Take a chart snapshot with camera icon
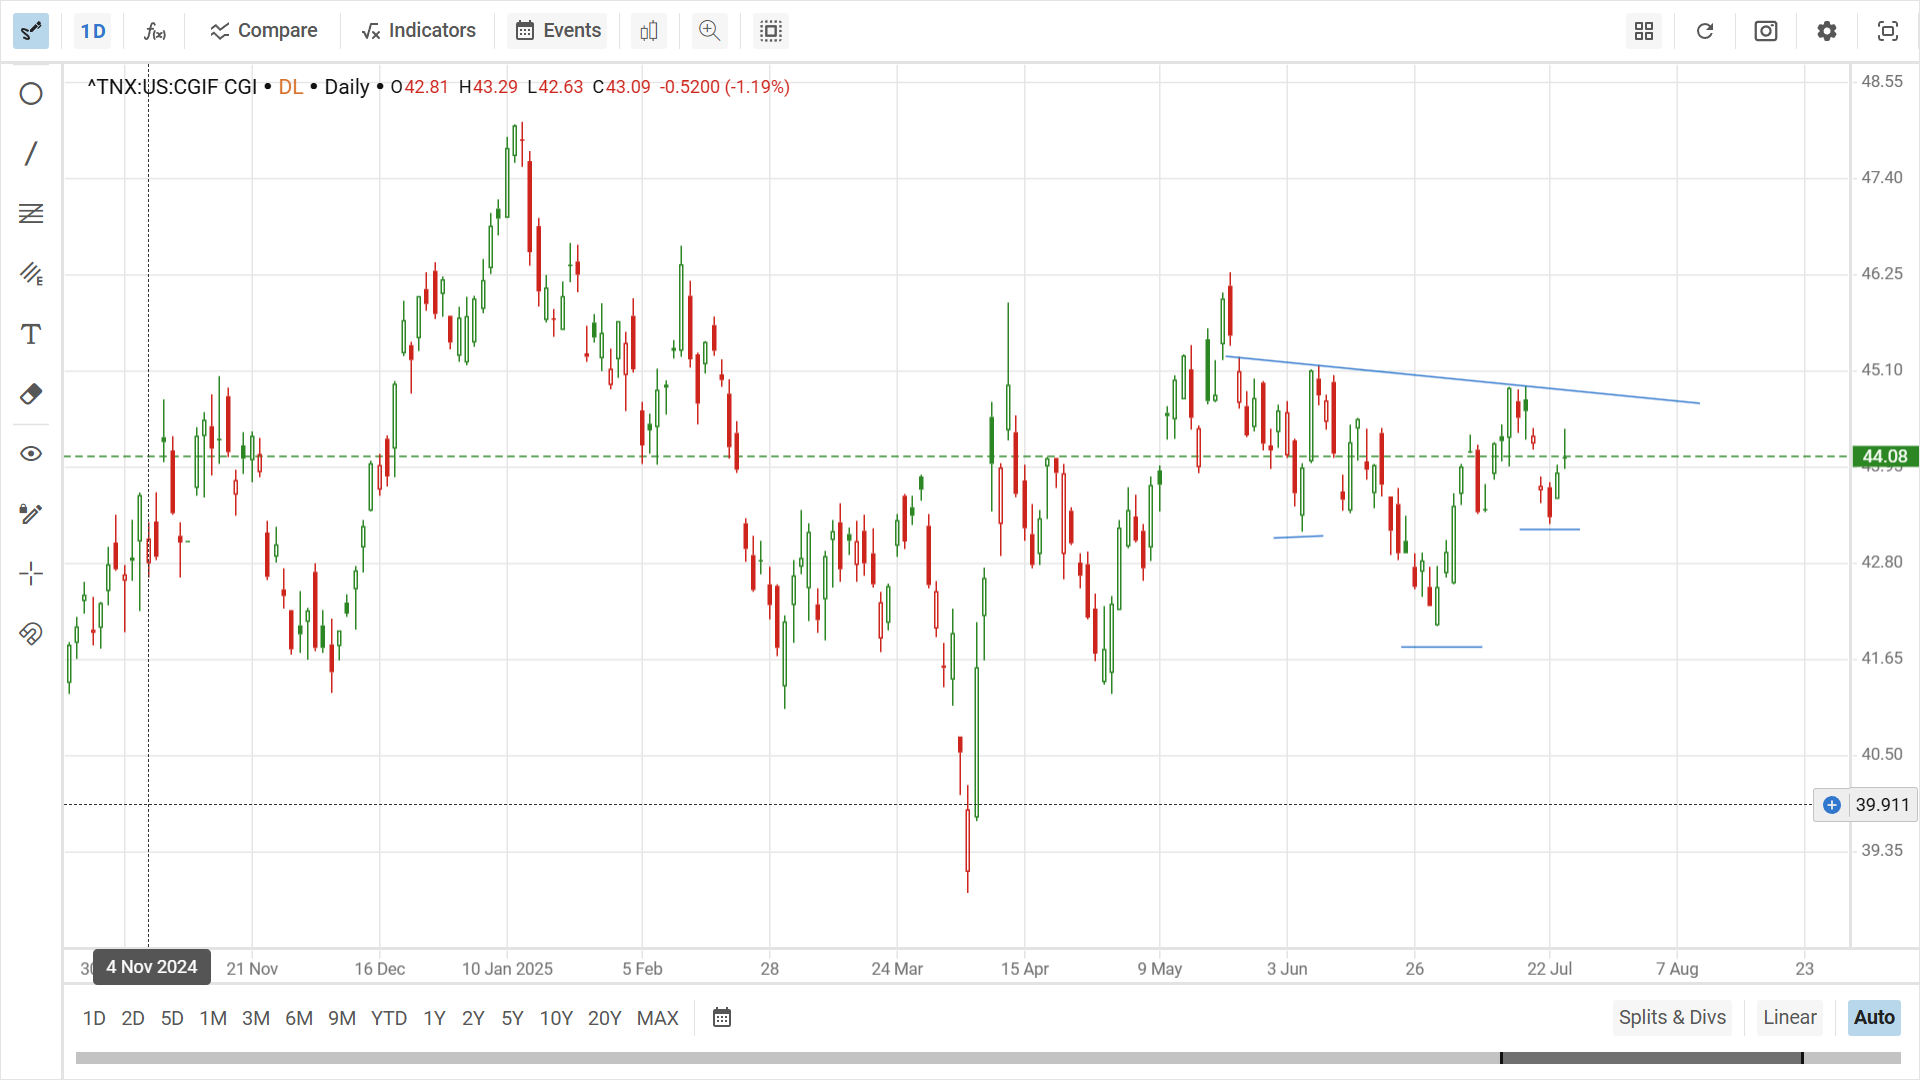This screenshot has height=1080, width=1920. tap(1766, 31)
